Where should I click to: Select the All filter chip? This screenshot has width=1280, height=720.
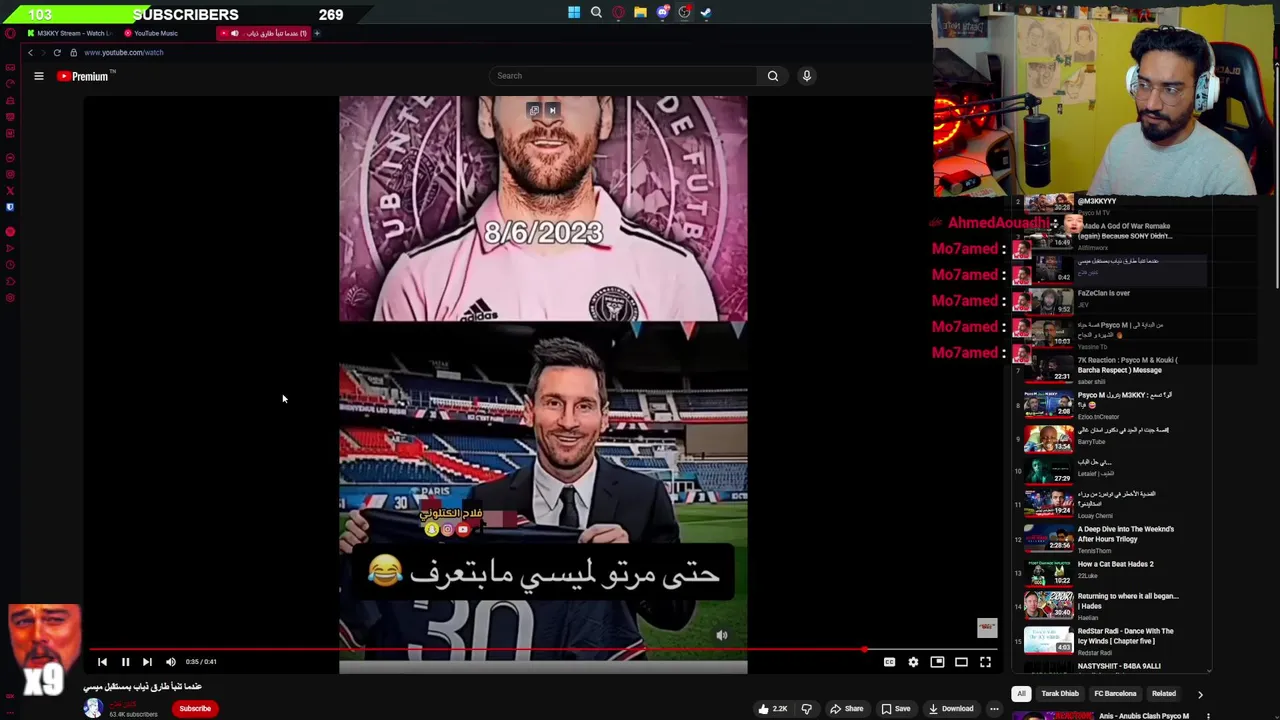point(1021,694)
